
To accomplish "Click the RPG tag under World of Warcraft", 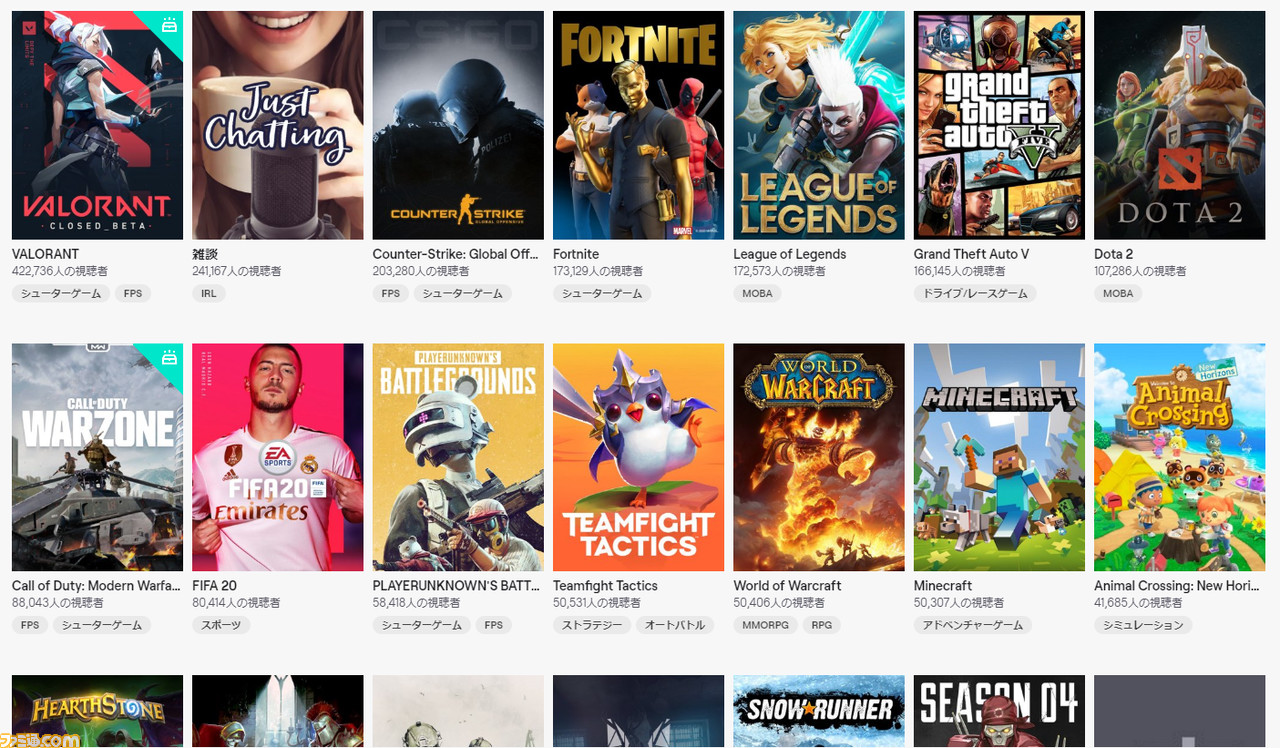I will tap(821, 625).
